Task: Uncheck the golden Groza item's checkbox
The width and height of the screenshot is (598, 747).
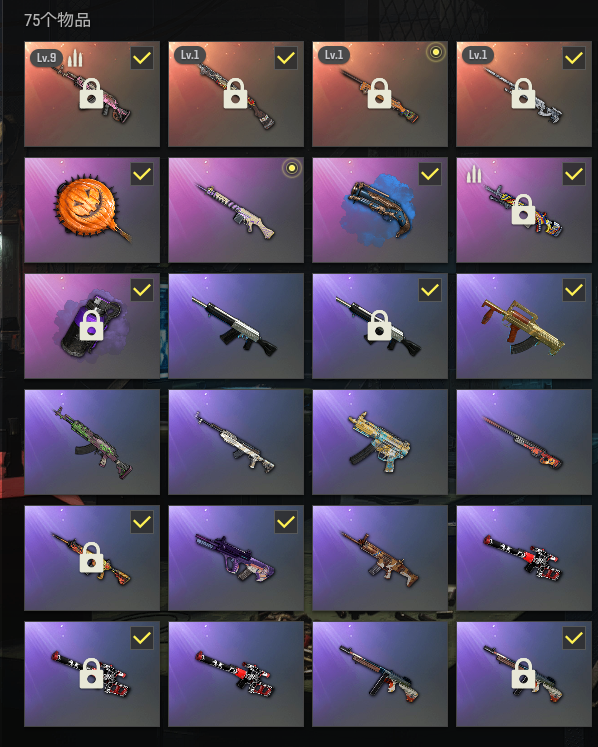Action: (574, 290)
